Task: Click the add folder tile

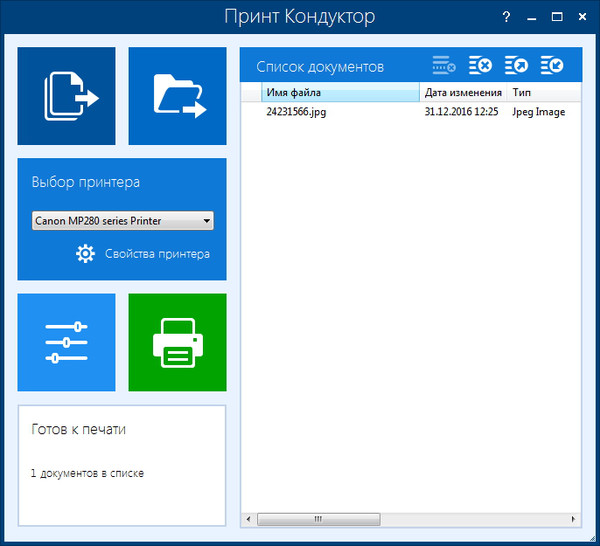Action: (178, 96)
